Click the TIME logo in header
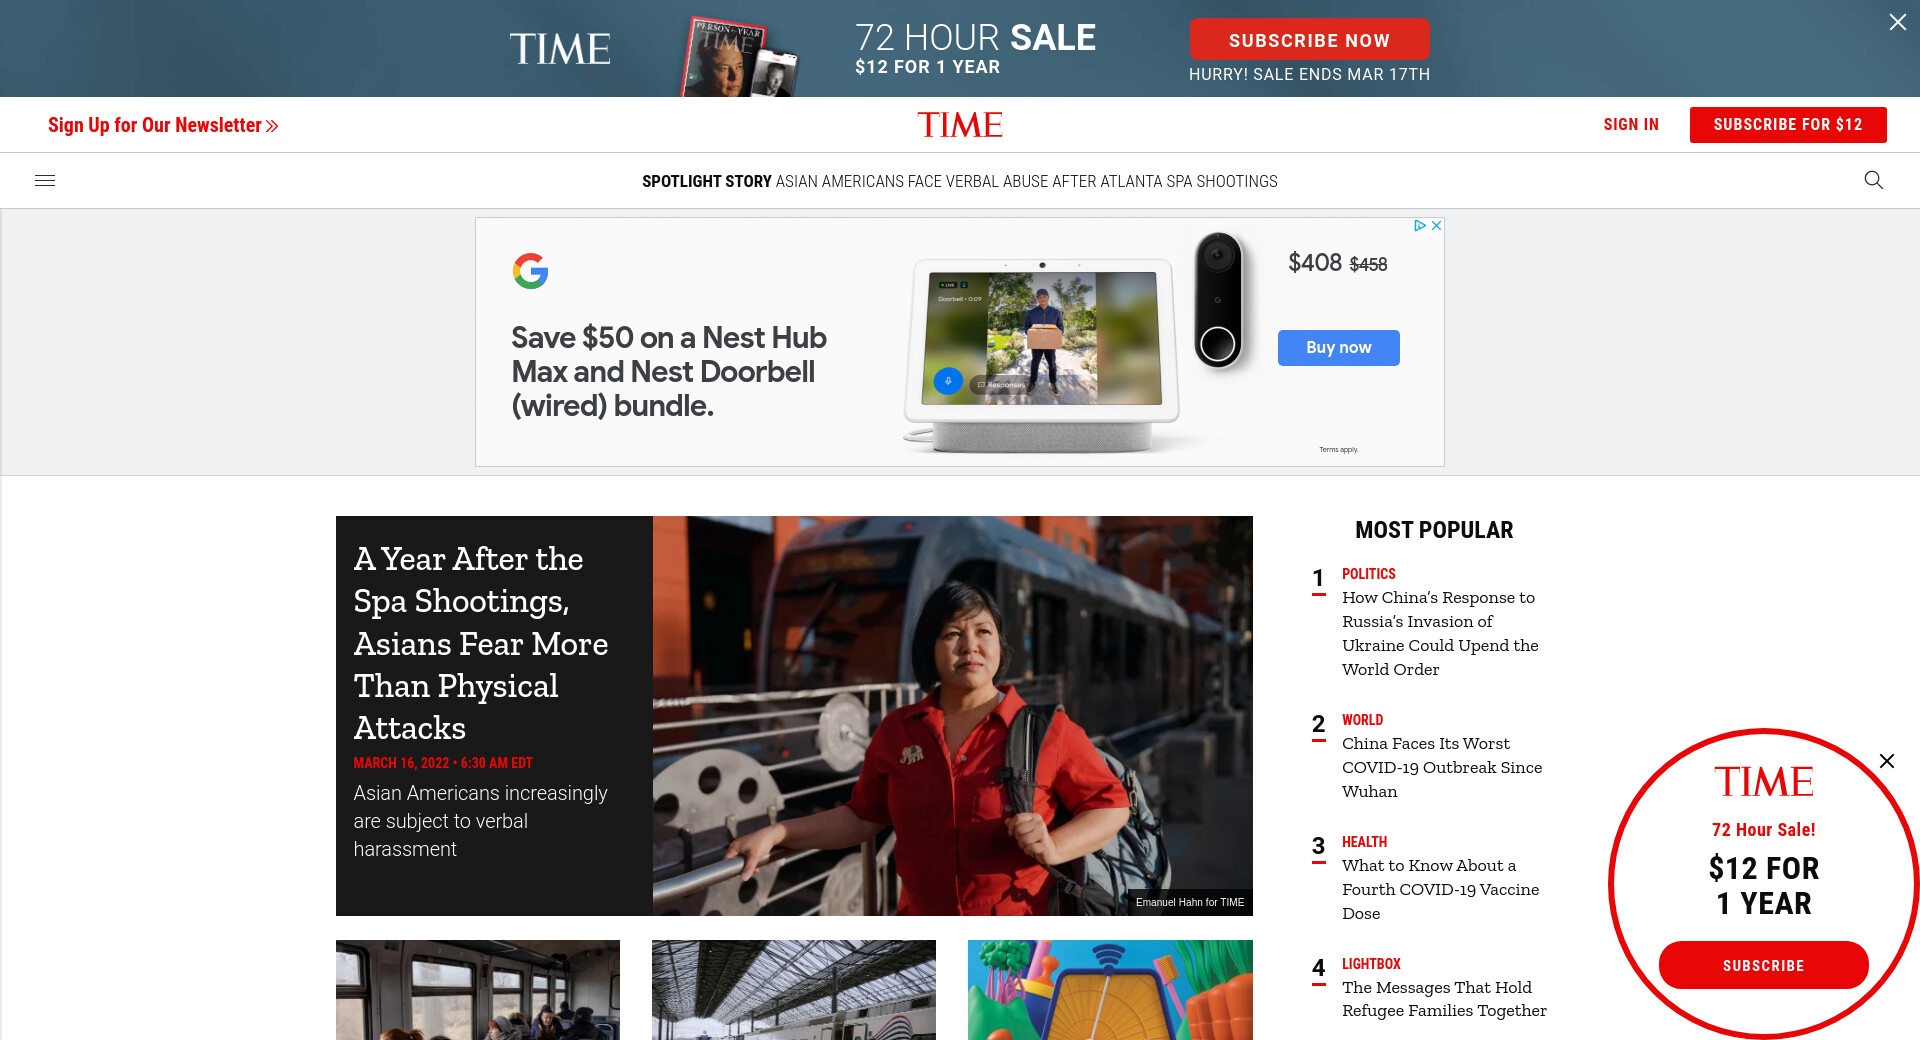1920x1040 pixels. click(x=960, y=125)
